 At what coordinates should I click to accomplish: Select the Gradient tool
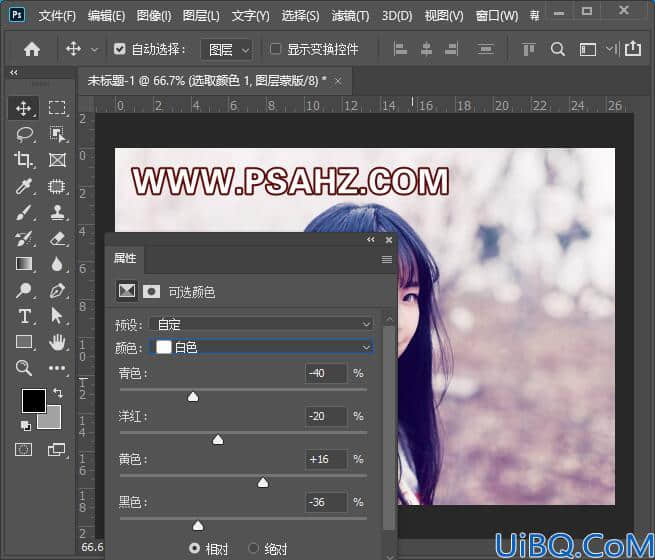pyautogui.click(x=24, y=264)
